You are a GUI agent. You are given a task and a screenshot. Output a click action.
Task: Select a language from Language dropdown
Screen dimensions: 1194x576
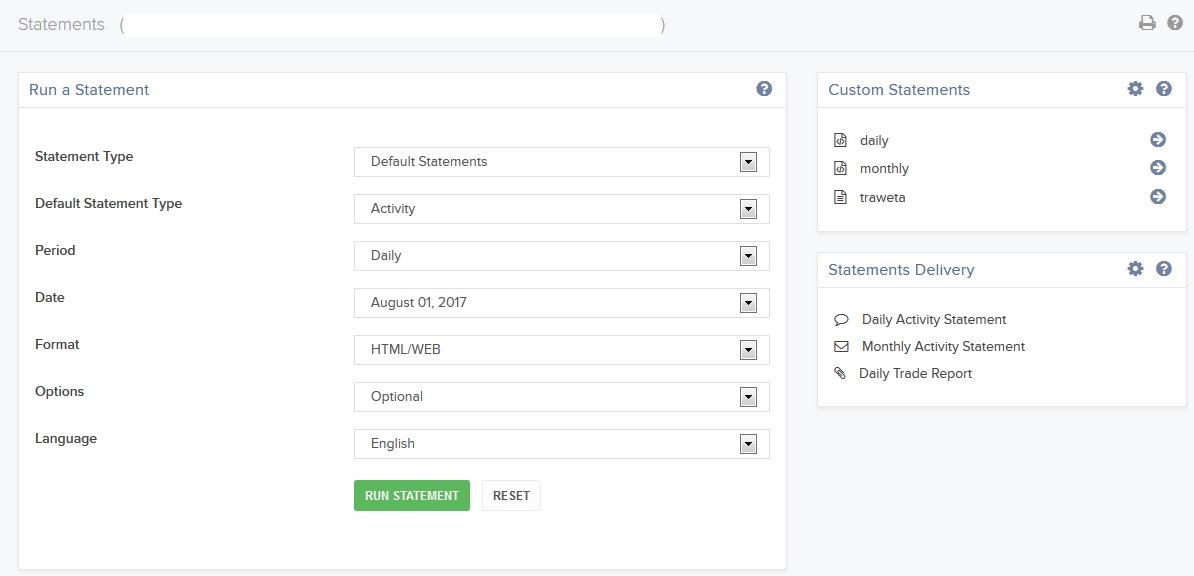[x=561, y=444]
